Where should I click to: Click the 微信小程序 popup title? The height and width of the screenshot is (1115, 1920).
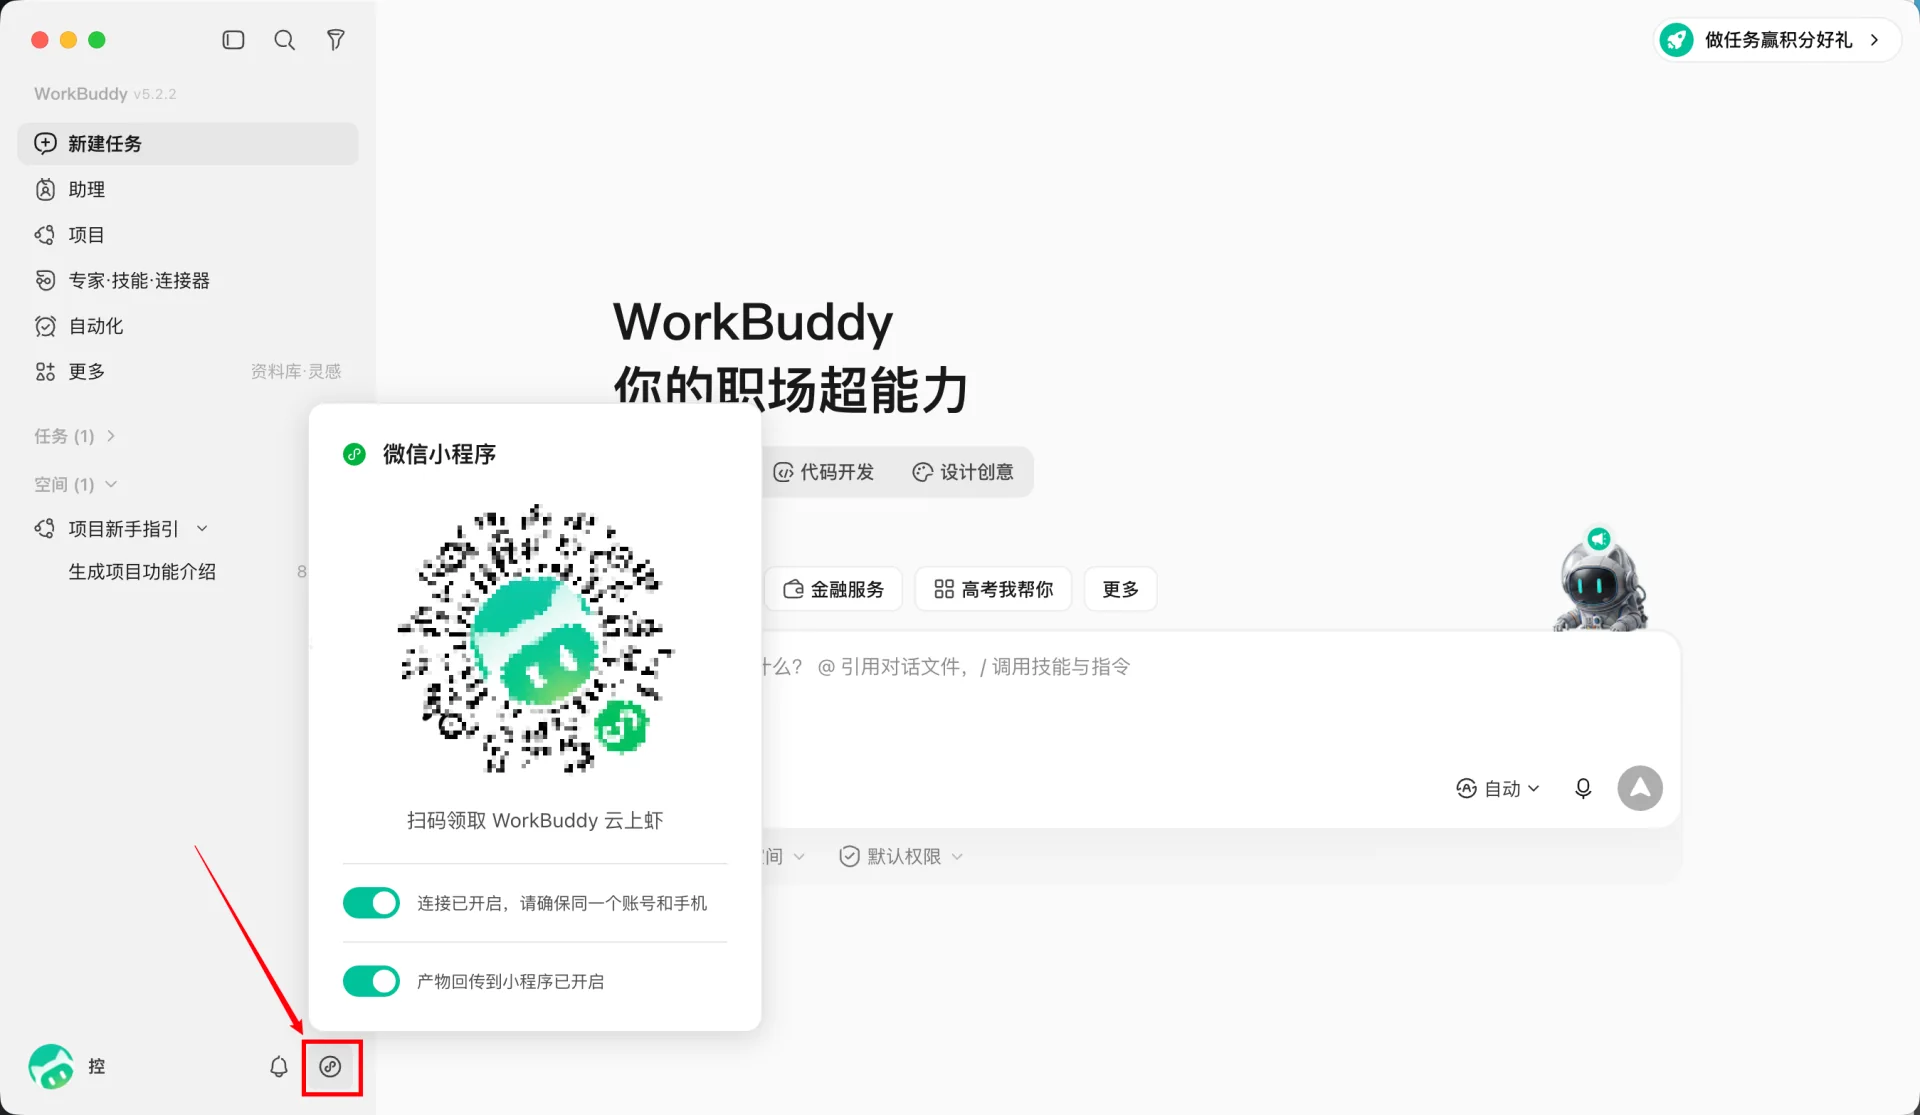(x=439, y=454)
